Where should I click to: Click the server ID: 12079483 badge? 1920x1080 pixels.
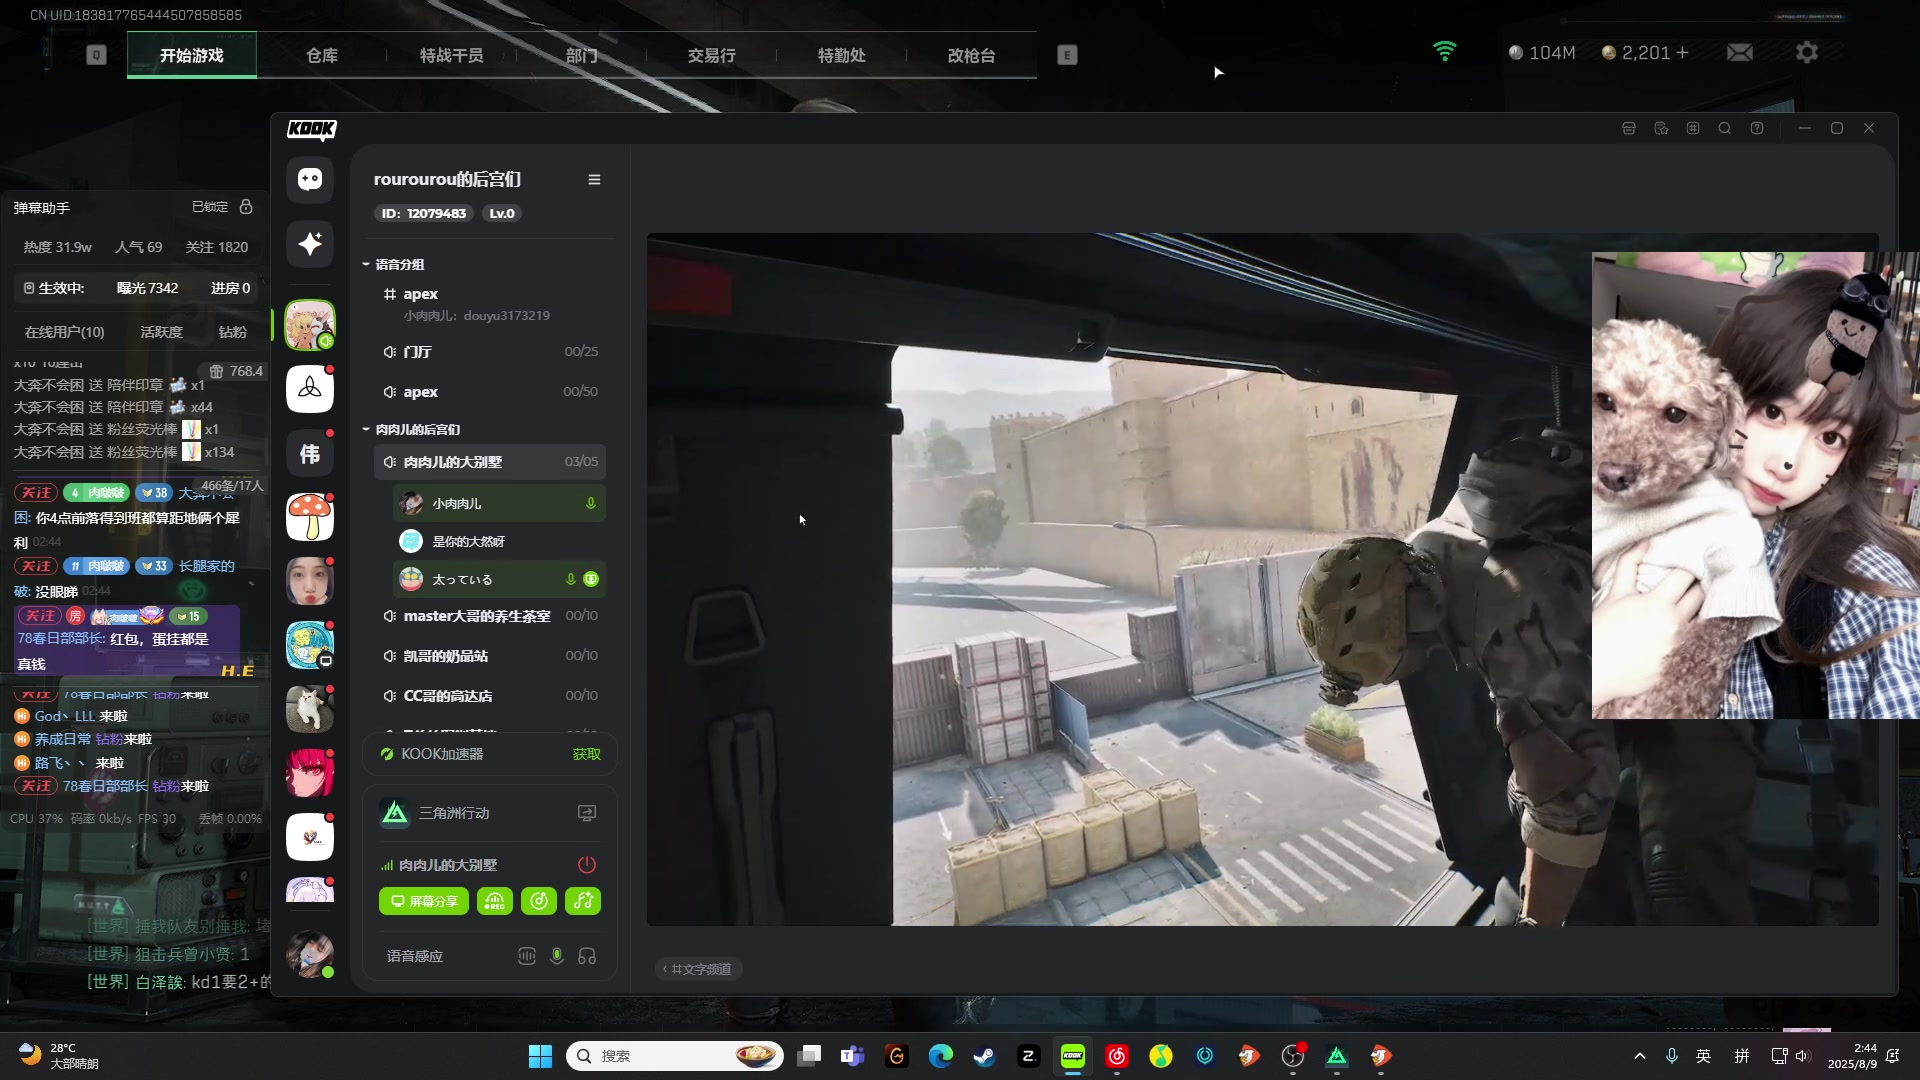click(424, 213)
